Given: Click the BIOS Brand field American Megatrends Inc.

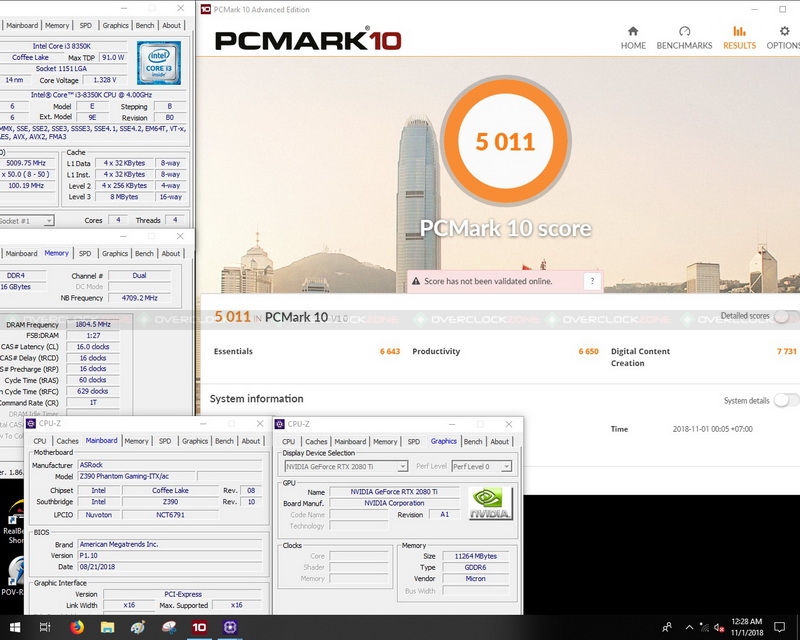Looking at the screenshot, I should point(170,545).
